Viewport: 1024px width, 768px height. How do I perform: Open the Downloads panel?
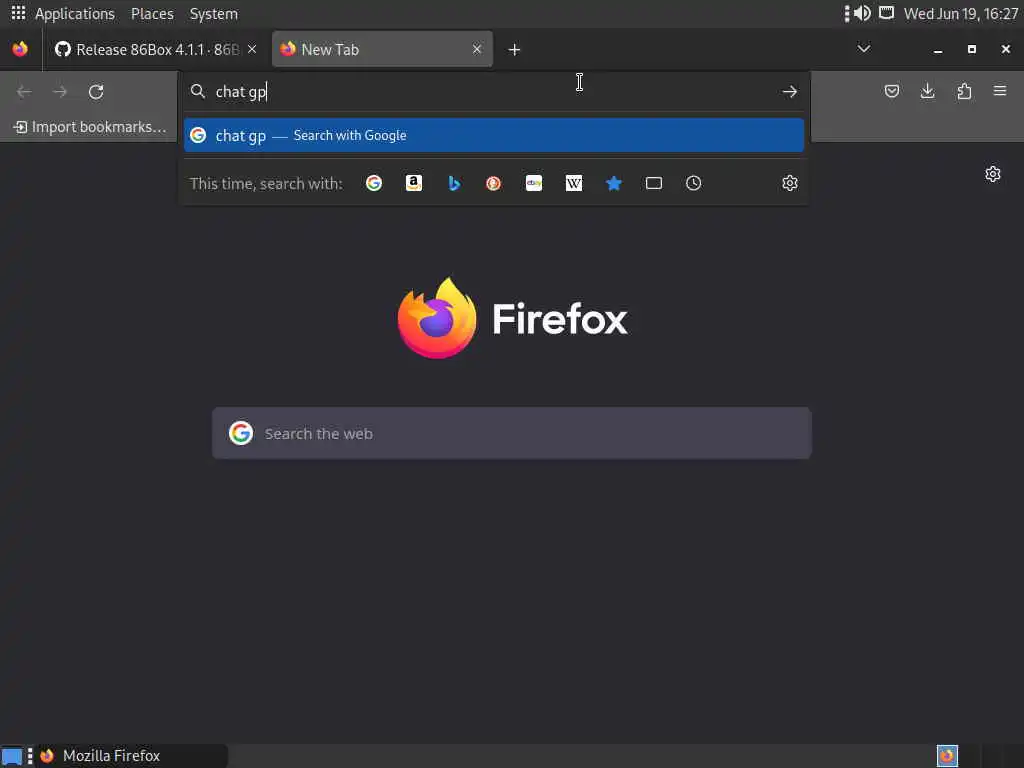click(927, 91)
